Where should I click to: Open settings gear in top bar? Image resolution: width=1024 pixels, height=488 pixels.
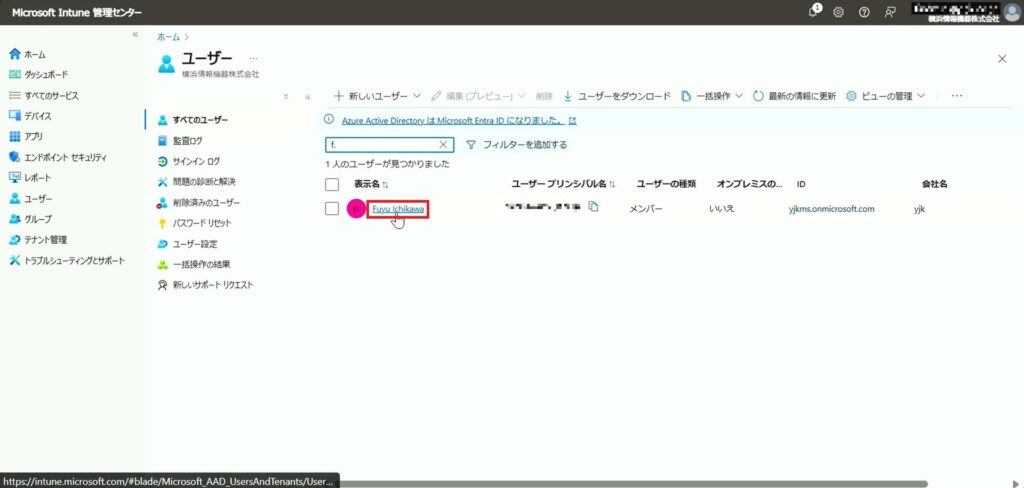tap(839, 12)
